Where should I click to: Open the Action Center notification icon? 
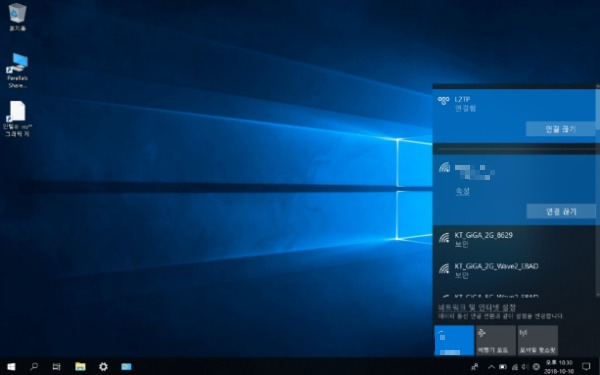[x=586, y=367]
